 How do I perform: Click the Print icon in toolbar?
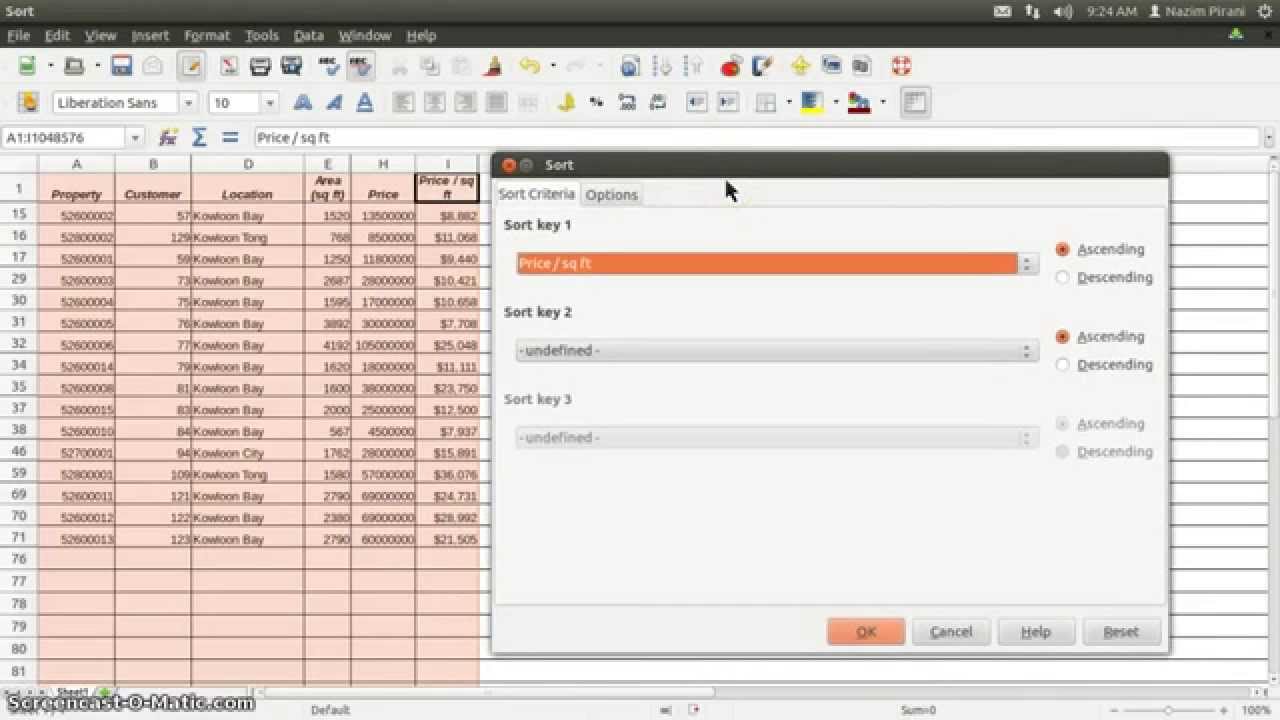tap(260, 67)
